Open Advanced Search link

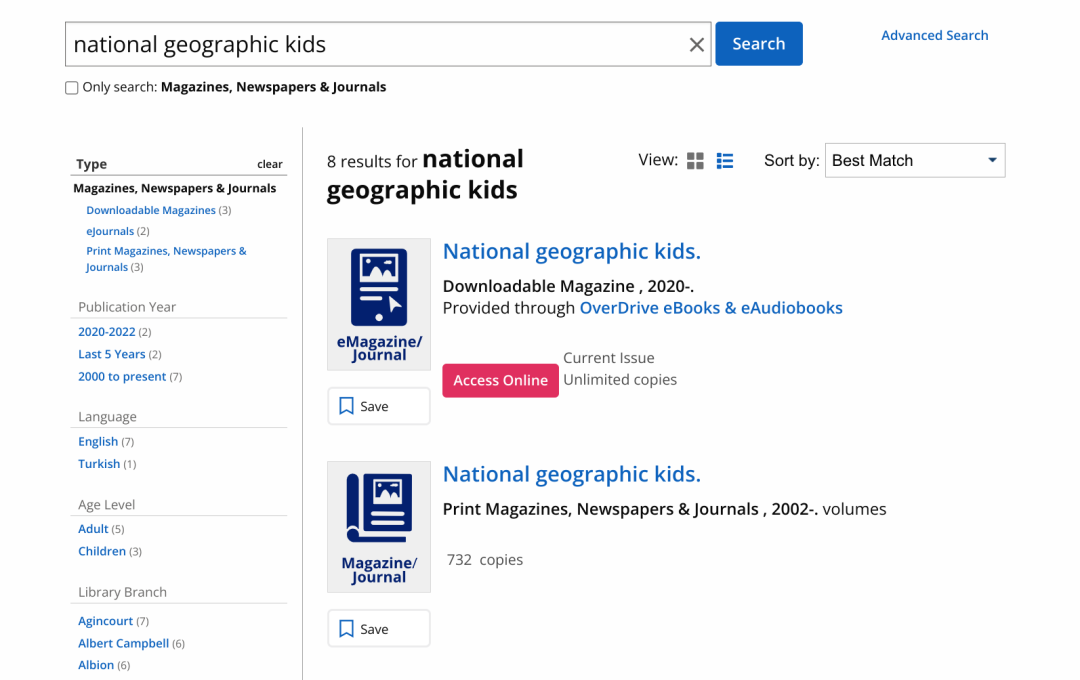pyautogui.click(x=934, y=35)
